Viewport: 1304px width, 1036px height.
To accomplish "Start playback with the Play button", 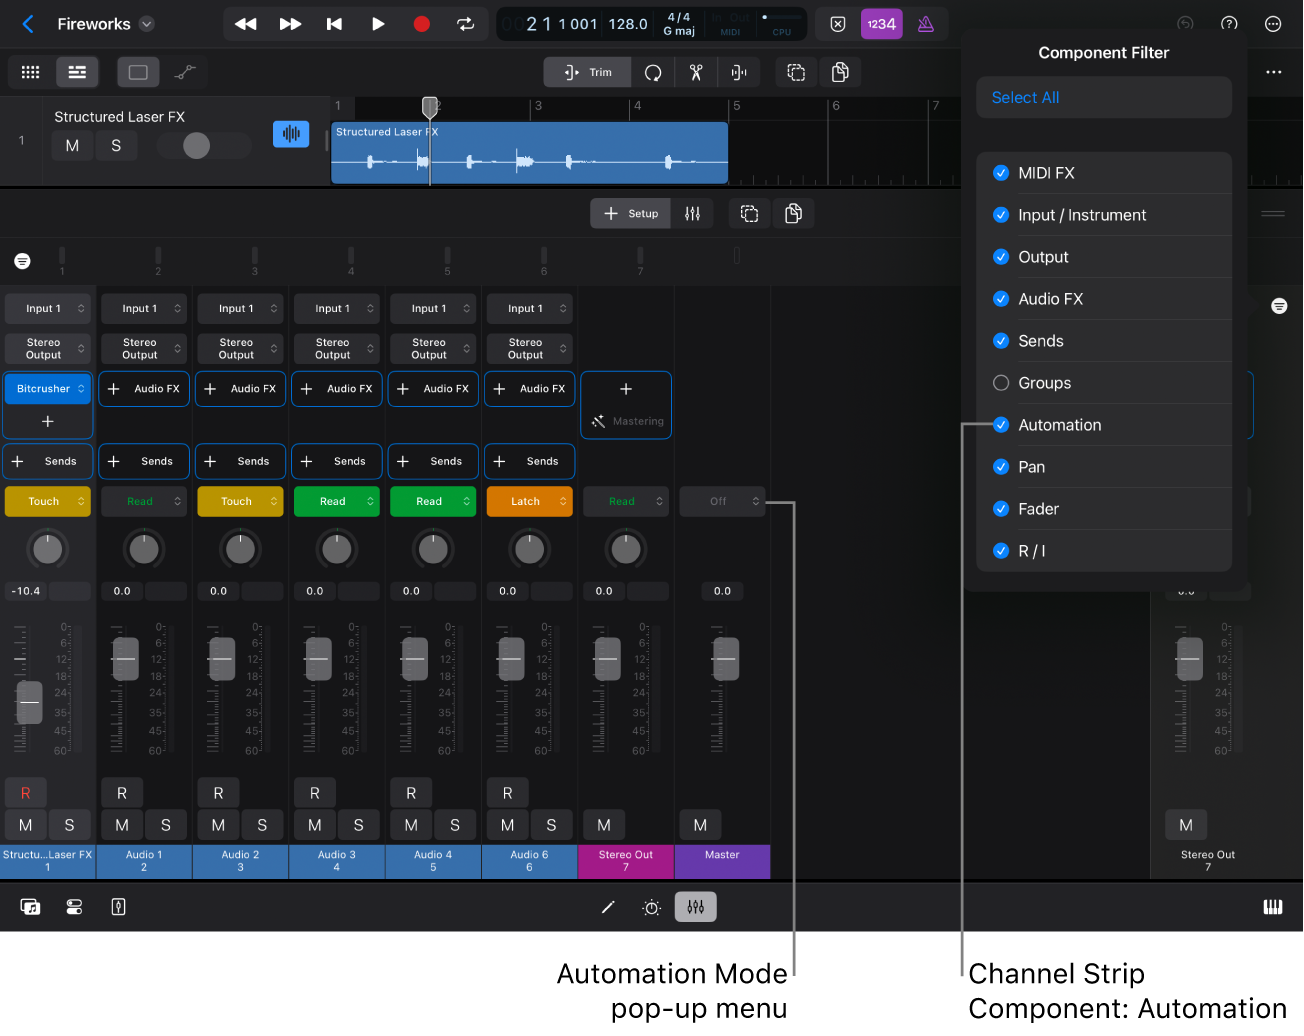I will click(x=378, y=24).
